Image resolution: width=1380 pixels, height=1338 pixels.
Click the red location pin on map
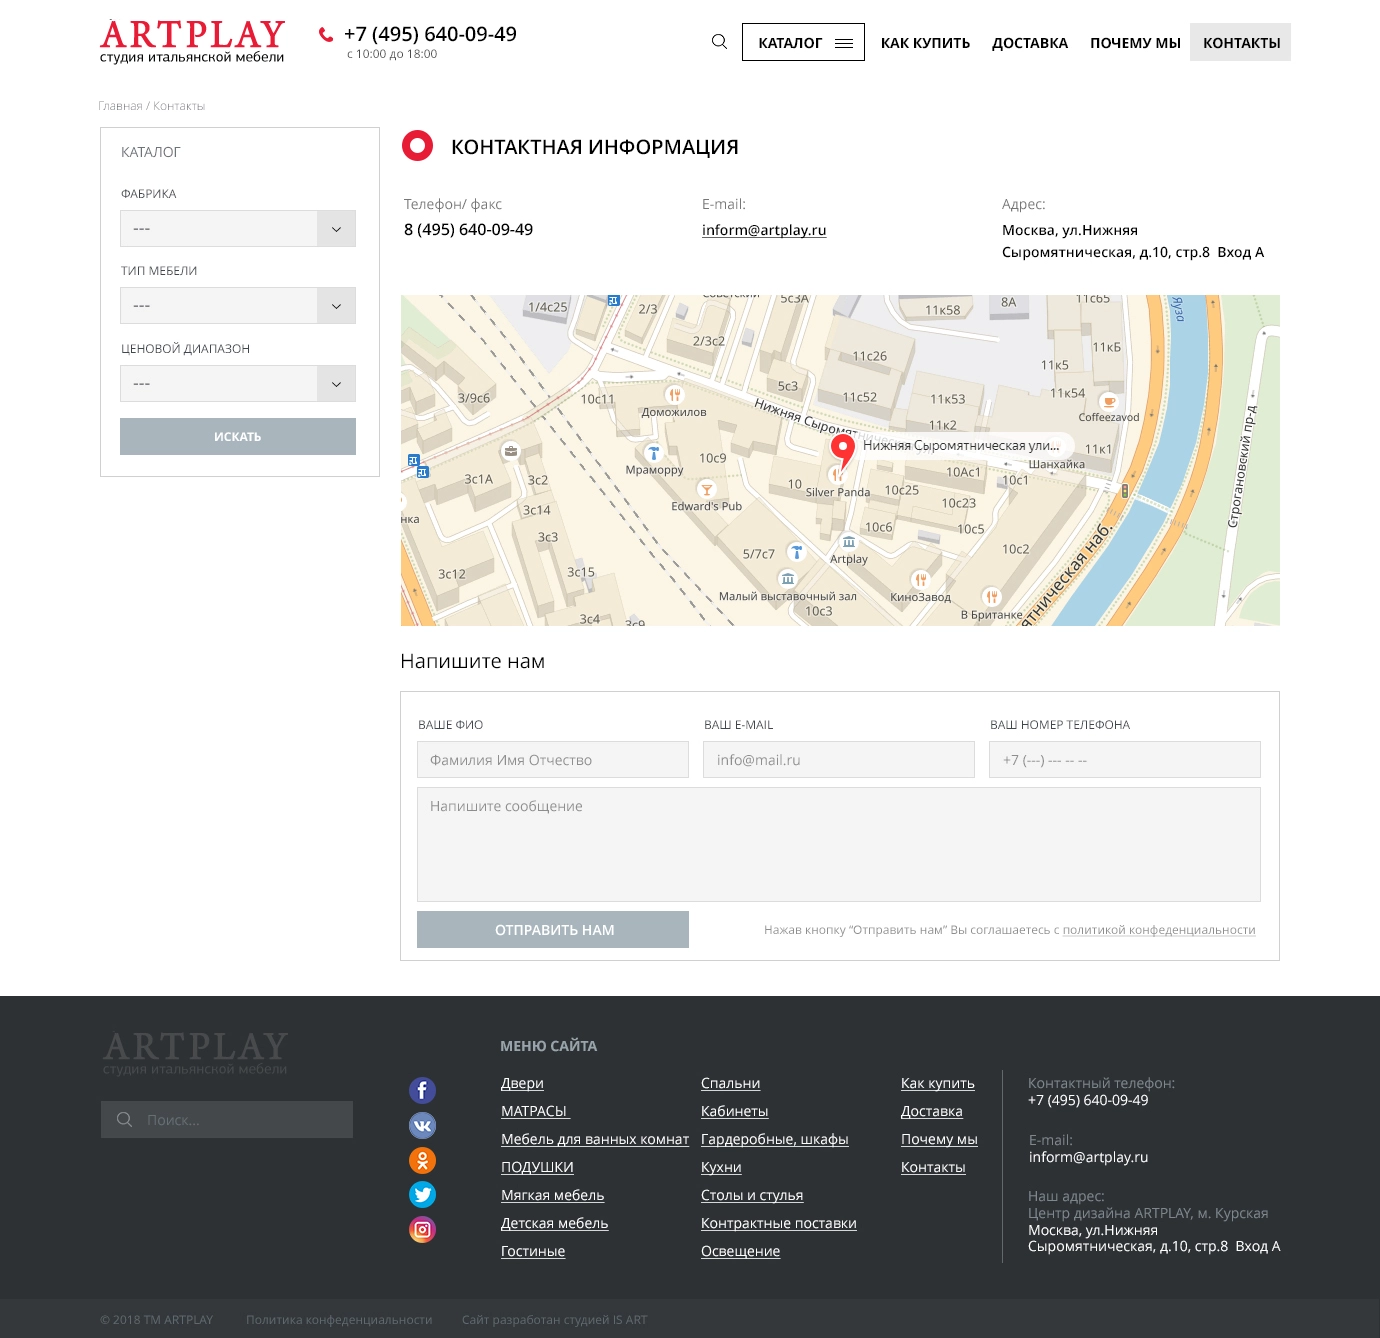click(843, 451)
